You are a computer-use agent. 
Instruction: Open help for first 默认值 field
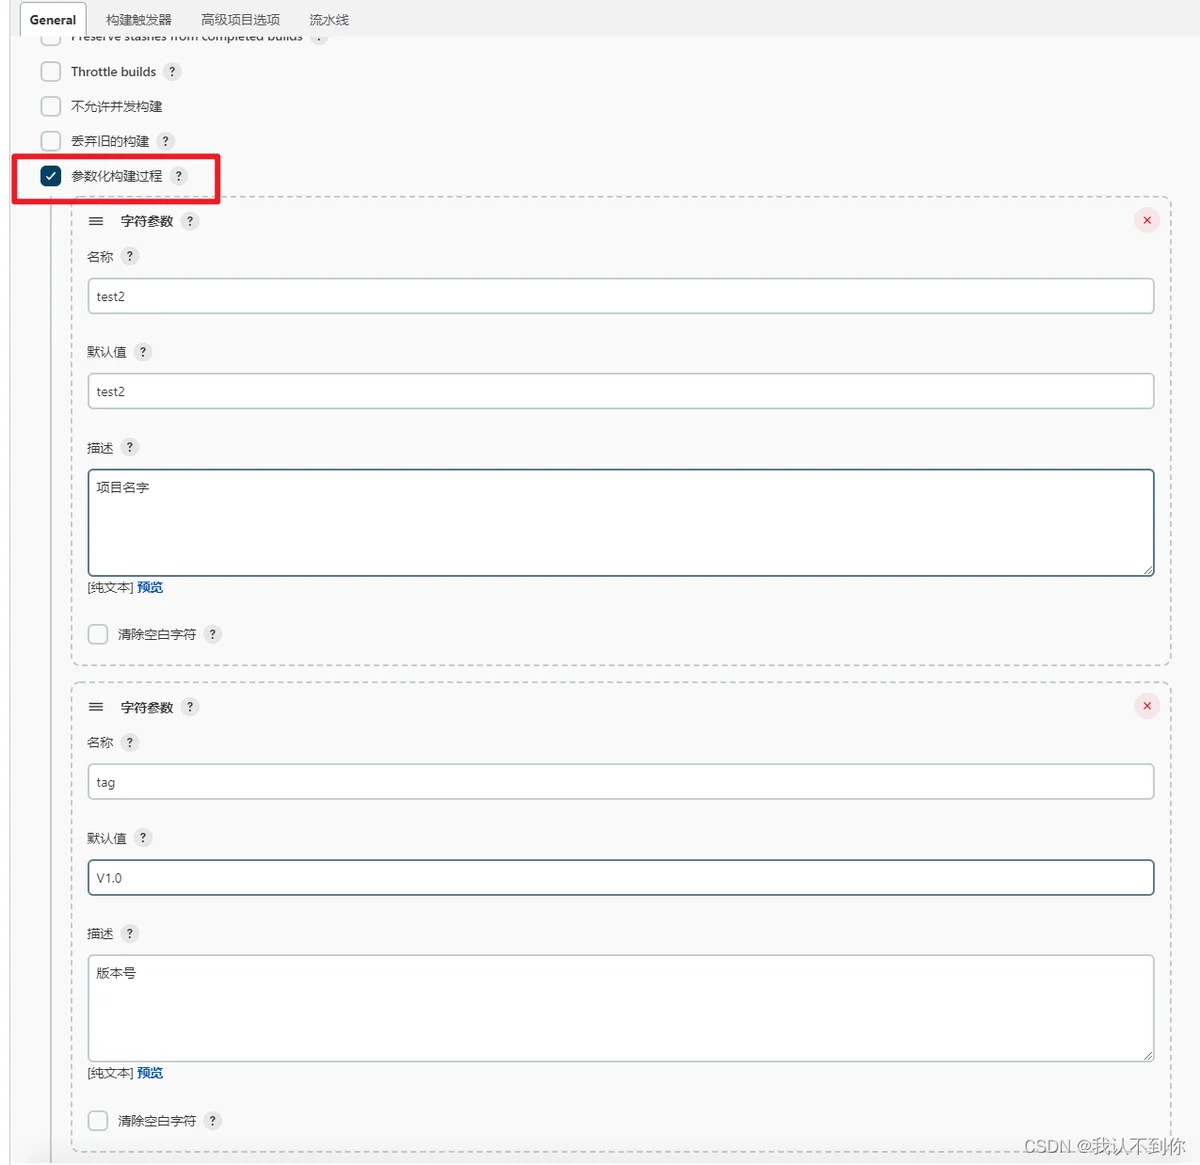pyautogui.click(x=143, y=352)
